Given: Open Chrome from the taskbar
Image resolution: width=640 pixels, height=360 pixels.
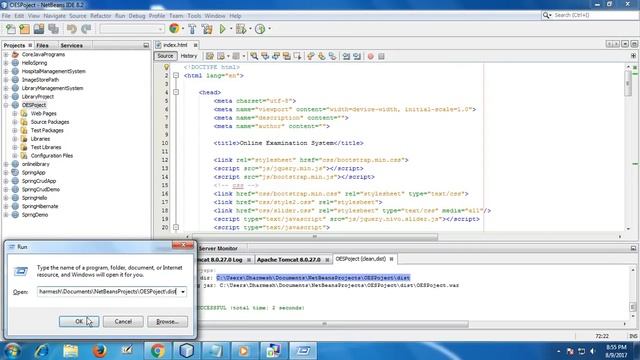Looking at the screenshot, I should tap(158, 351).
